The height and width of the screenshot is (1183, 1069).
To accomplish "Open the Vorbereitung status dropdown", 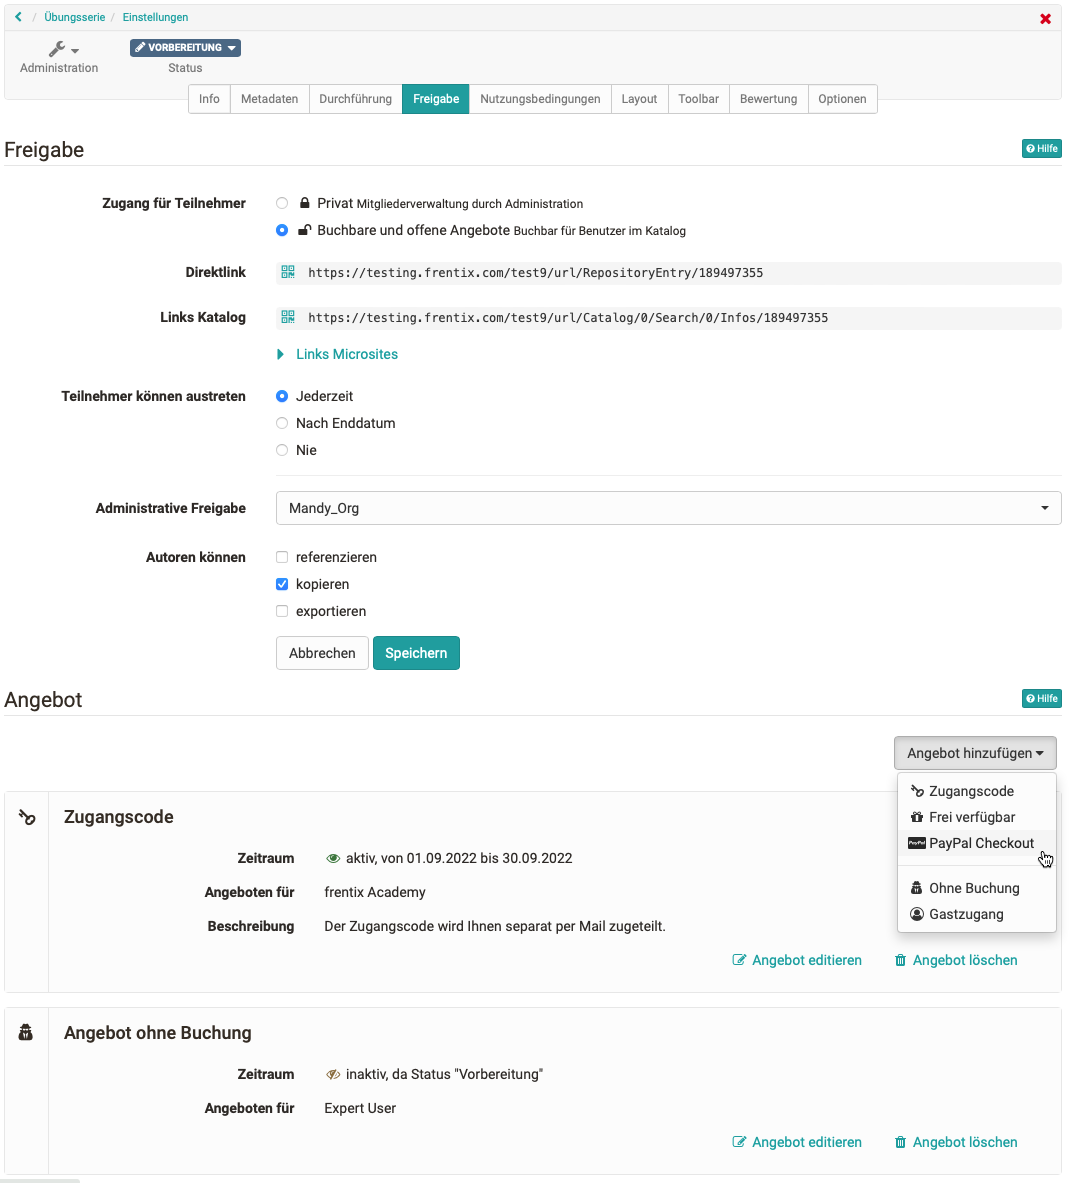I will [x=185, y=48].
